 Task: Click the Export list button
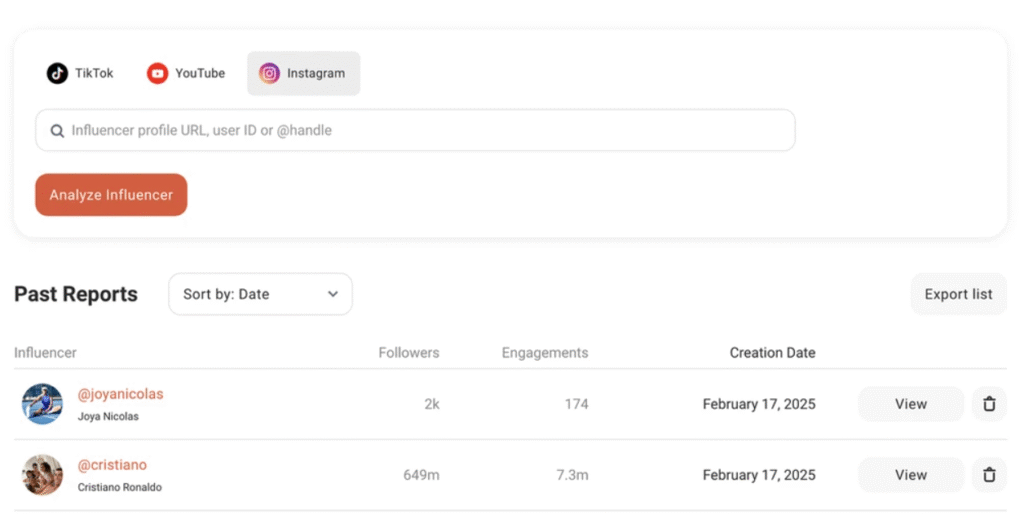[x=959, y=294]
